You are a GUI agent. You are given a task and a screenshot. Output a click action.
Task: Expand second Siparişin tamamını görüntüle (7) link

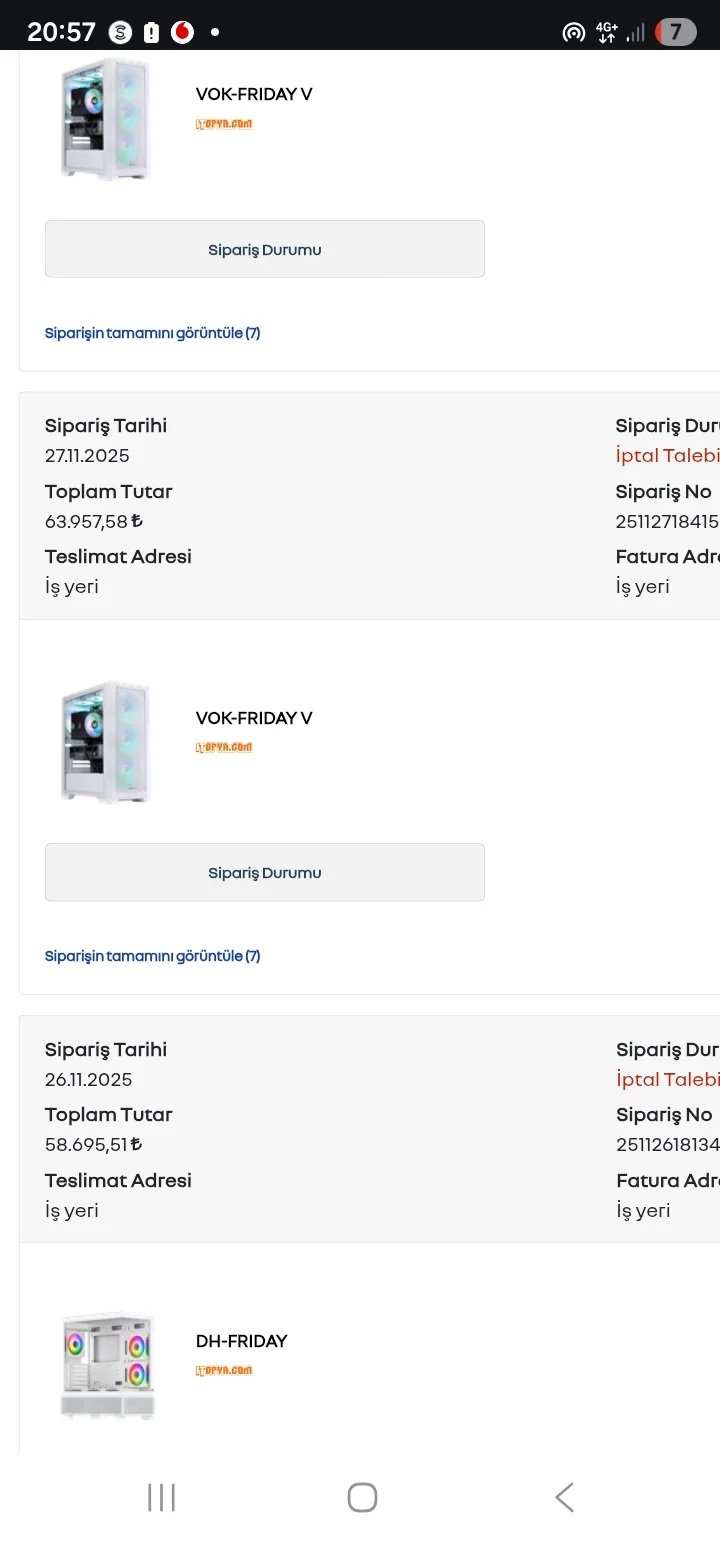coord(152,956)
